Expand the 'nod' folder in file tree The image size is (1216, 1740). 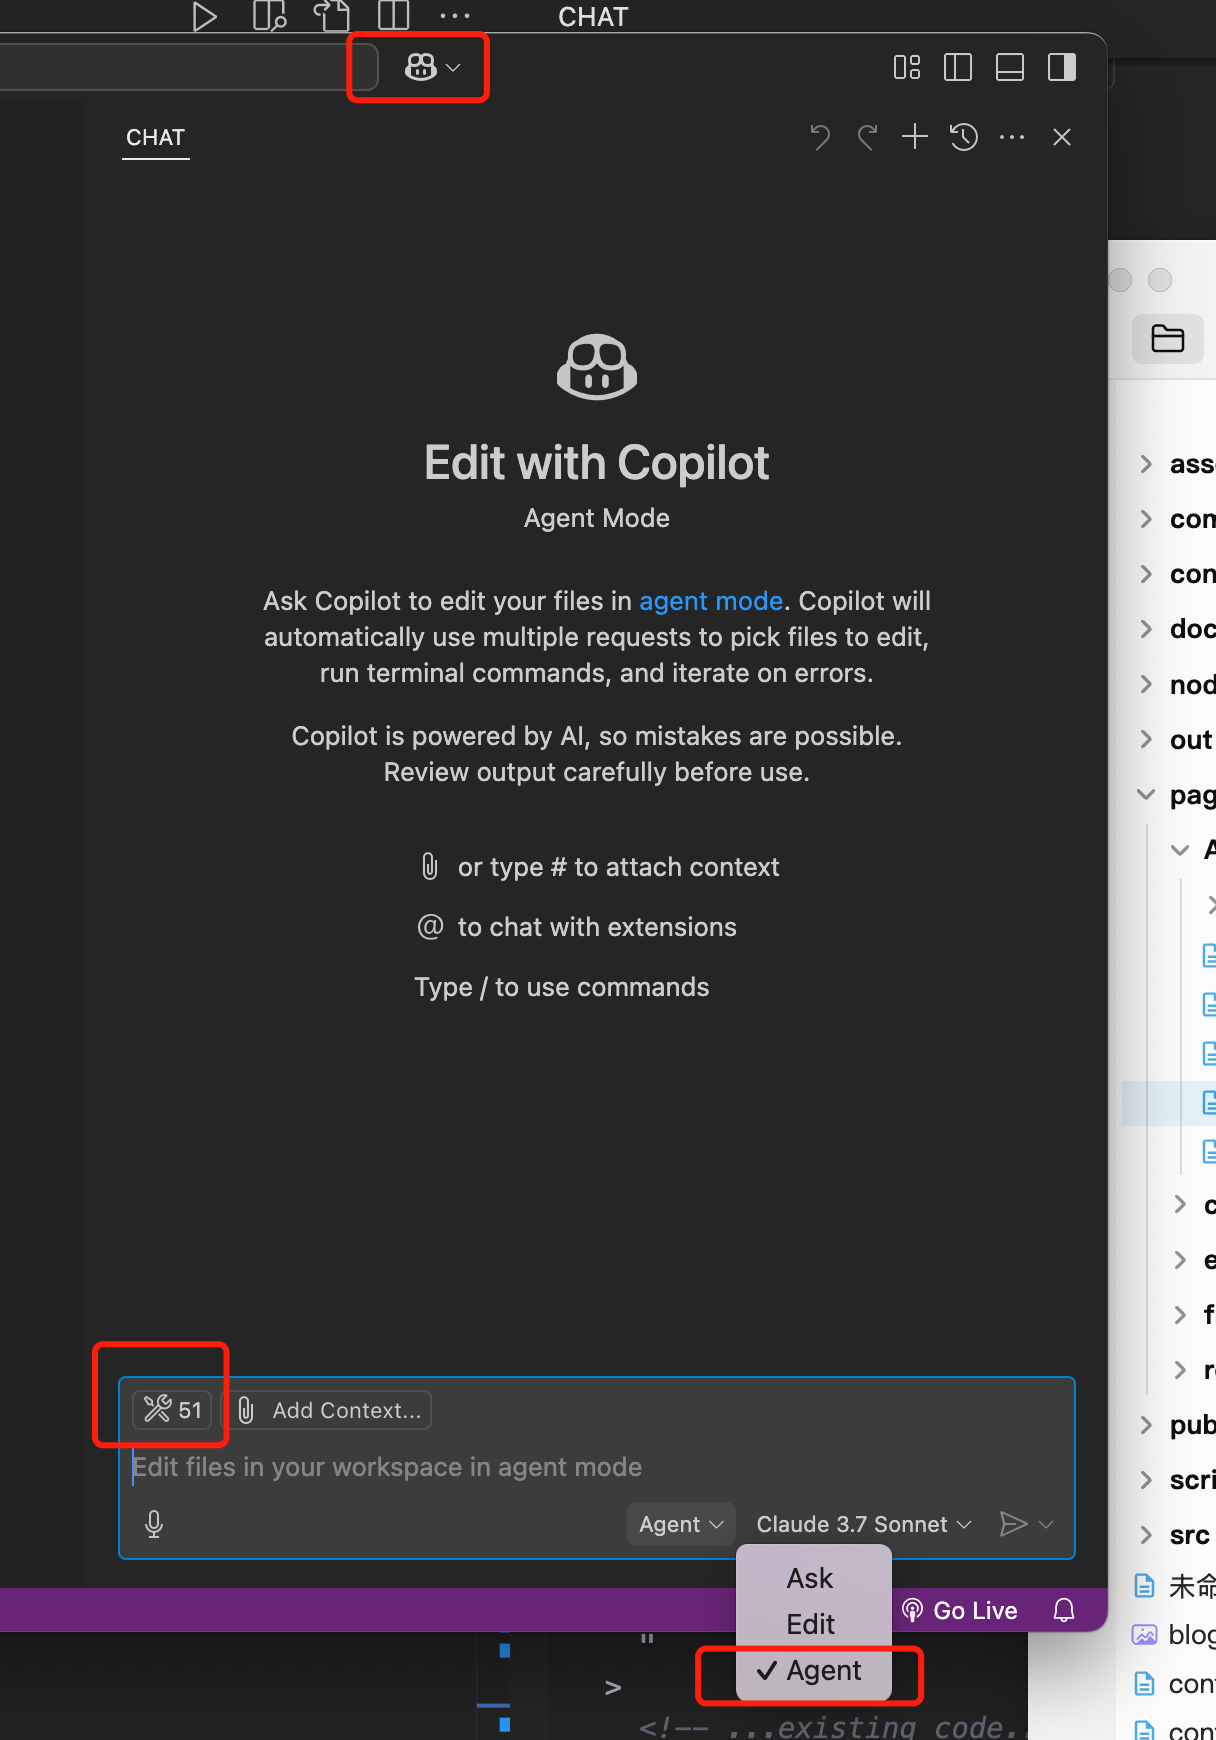[x=1147, y=684]
